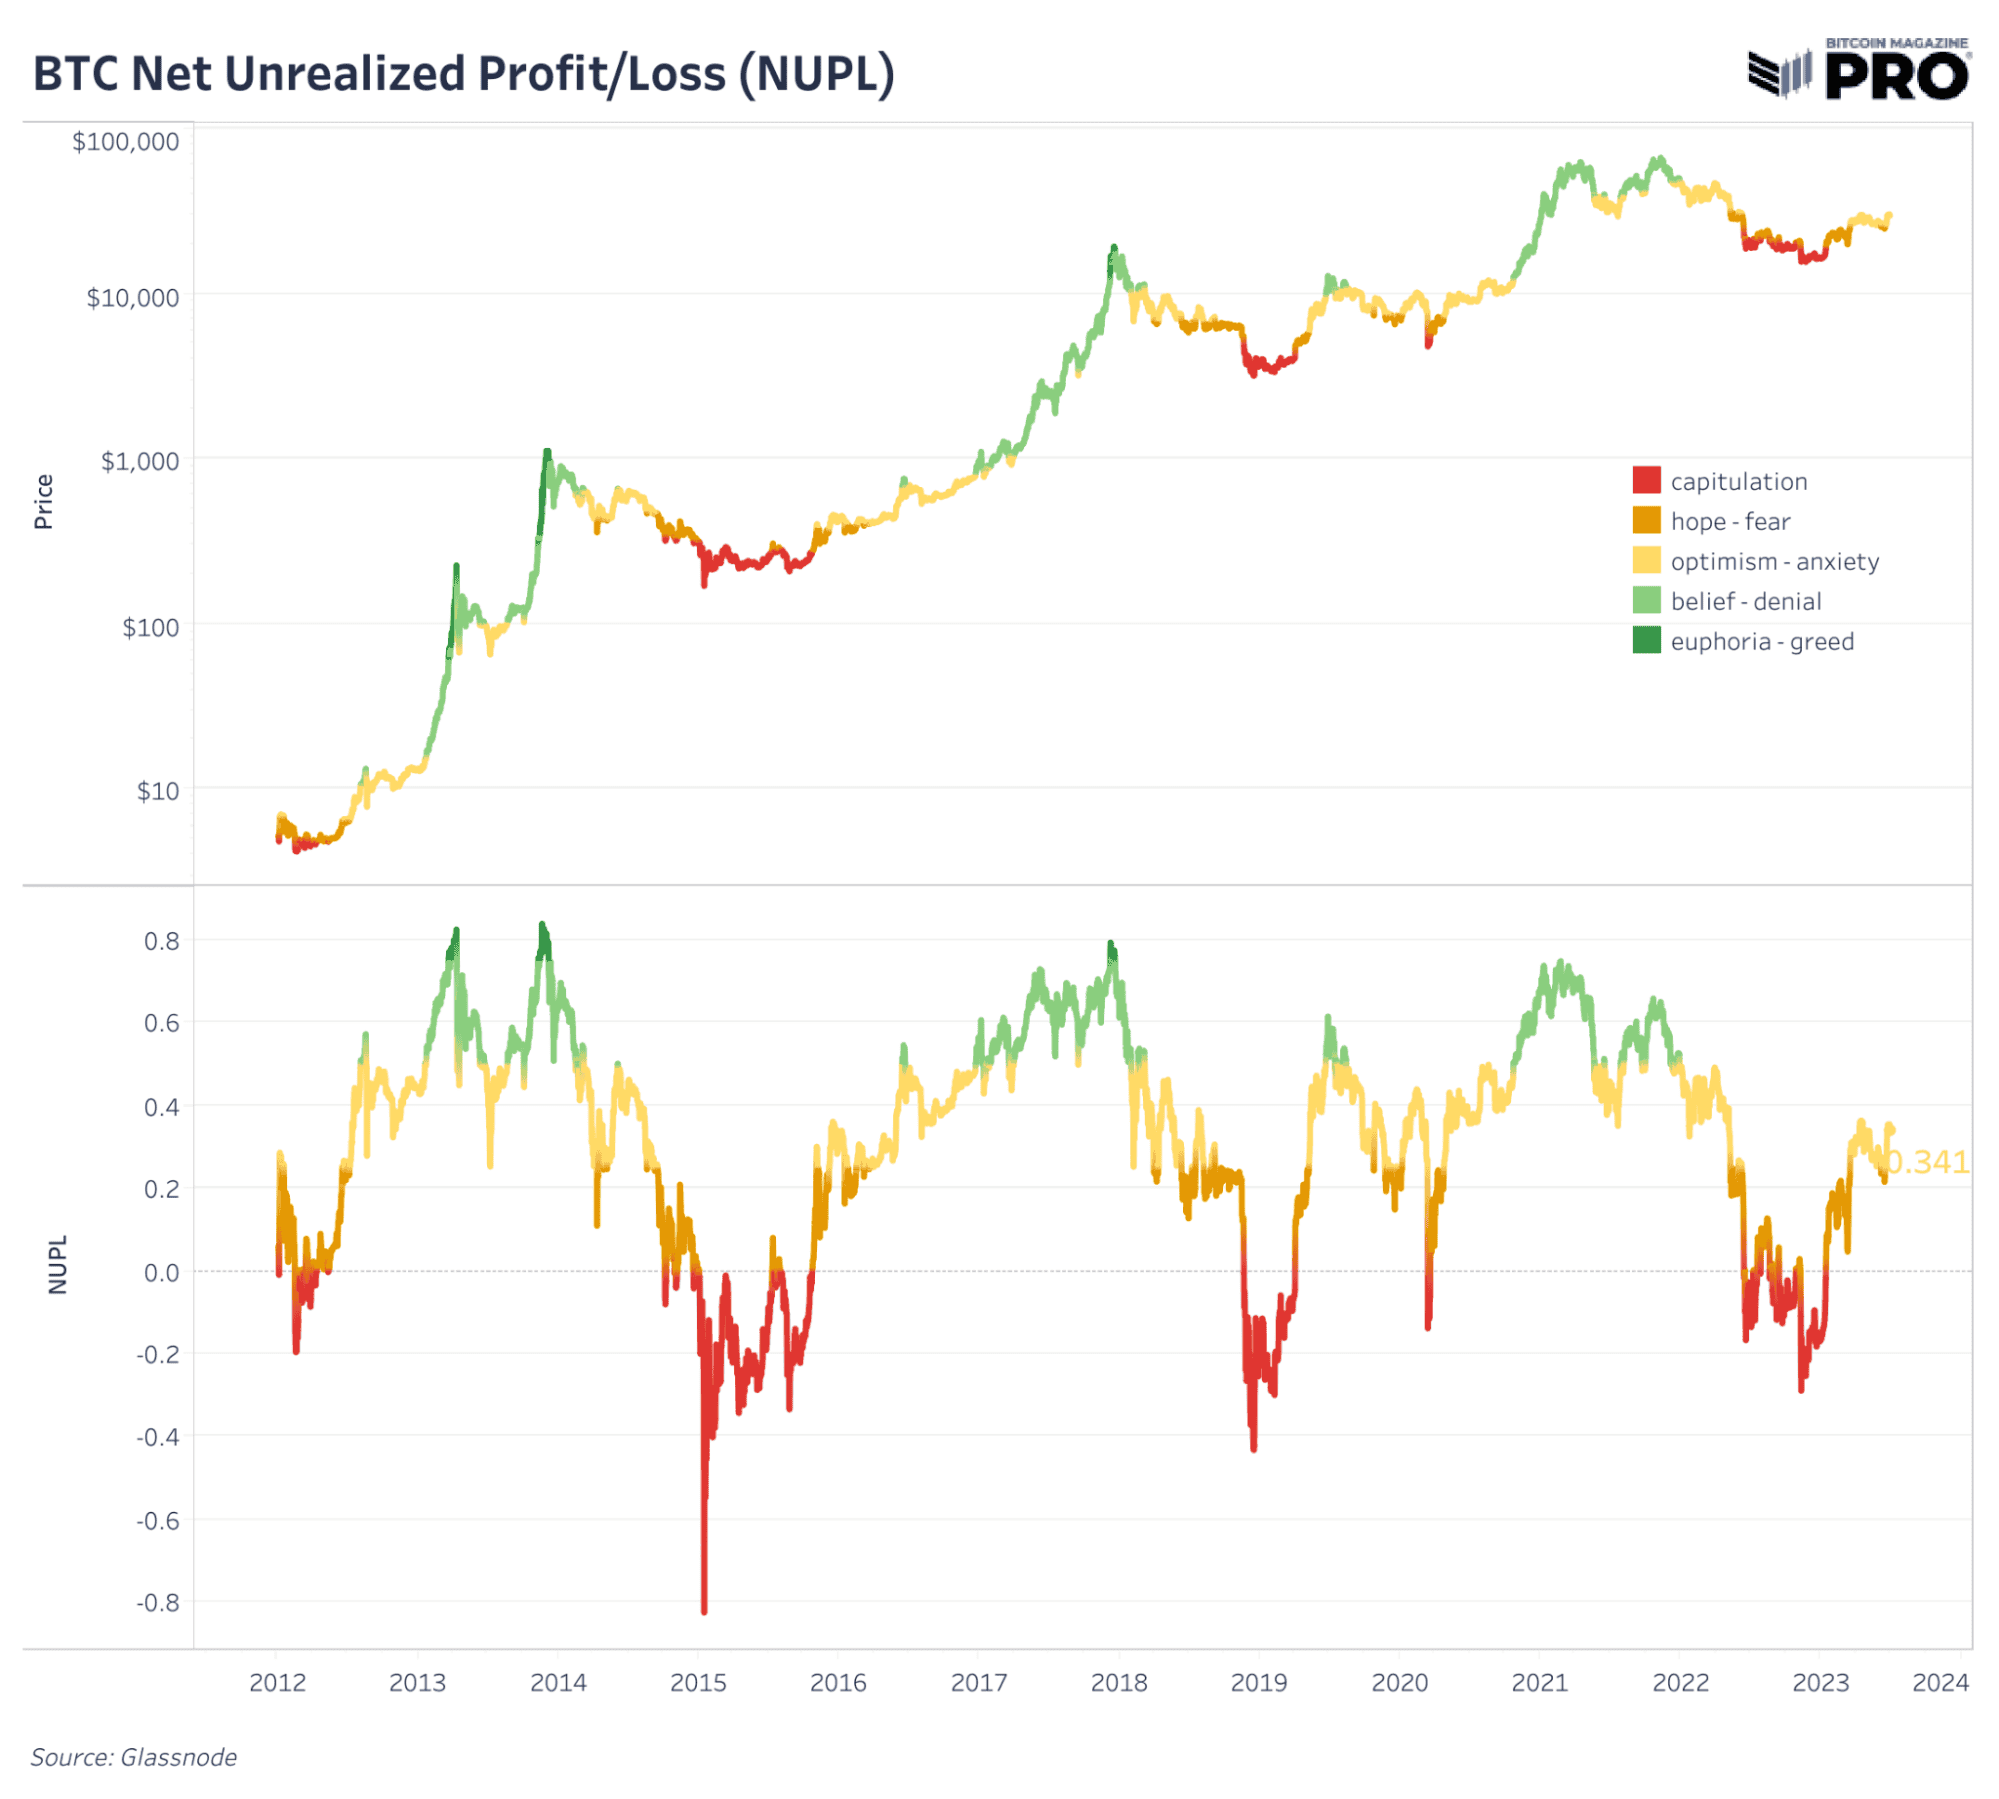Click the Source: Glassnode text

(x=134, y=1757)
